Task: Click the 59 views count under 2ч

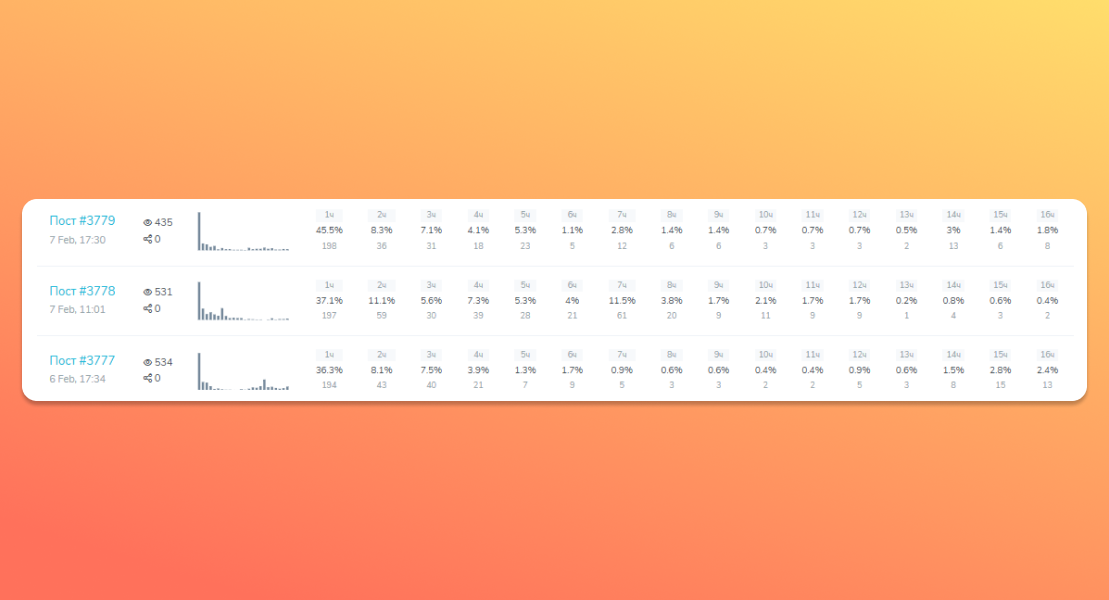Action: pyautogui.click(x=381, y=316)
